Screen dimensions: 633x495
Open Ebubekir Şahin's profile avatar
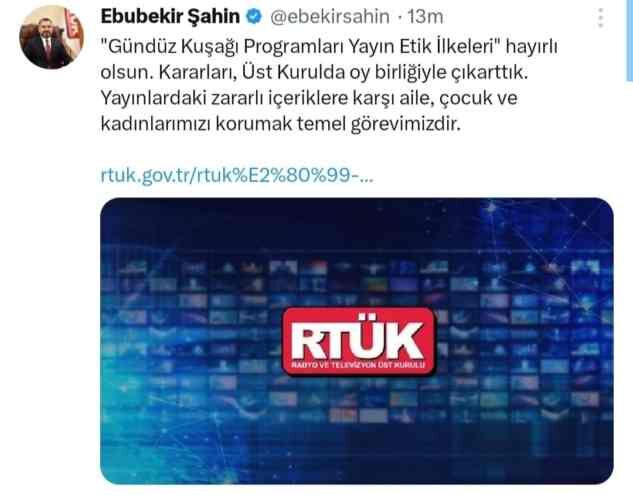pos(51,37)
